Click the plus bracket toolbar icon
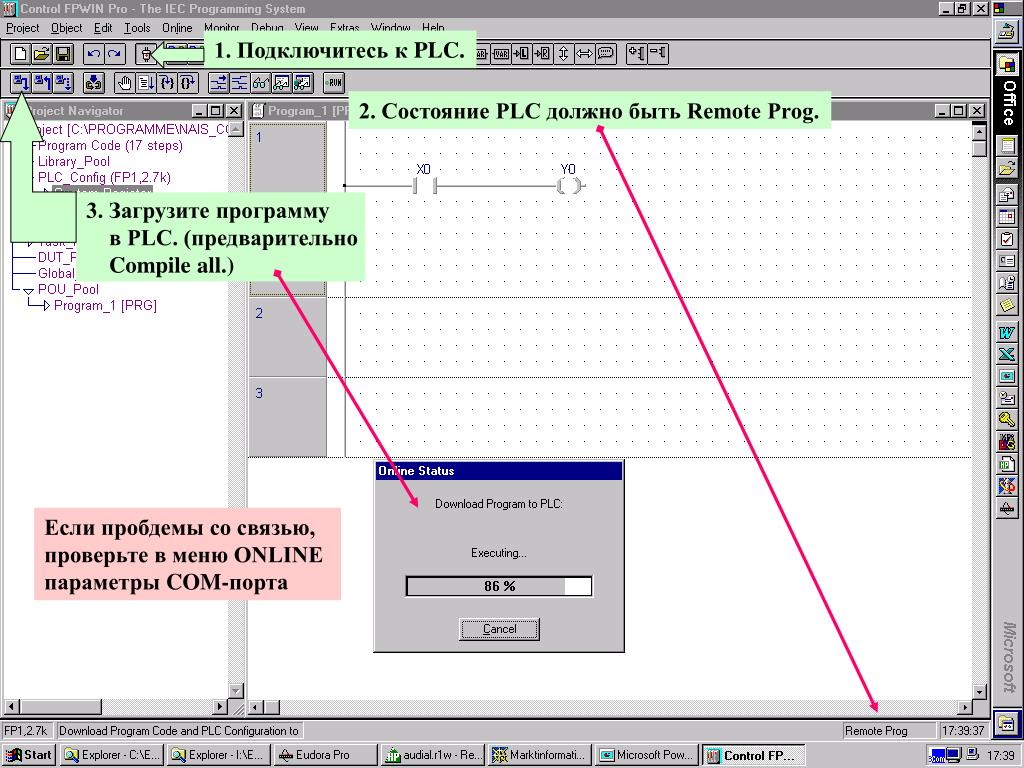Screen dimensions: 1024x768 [x=636, y=54]
